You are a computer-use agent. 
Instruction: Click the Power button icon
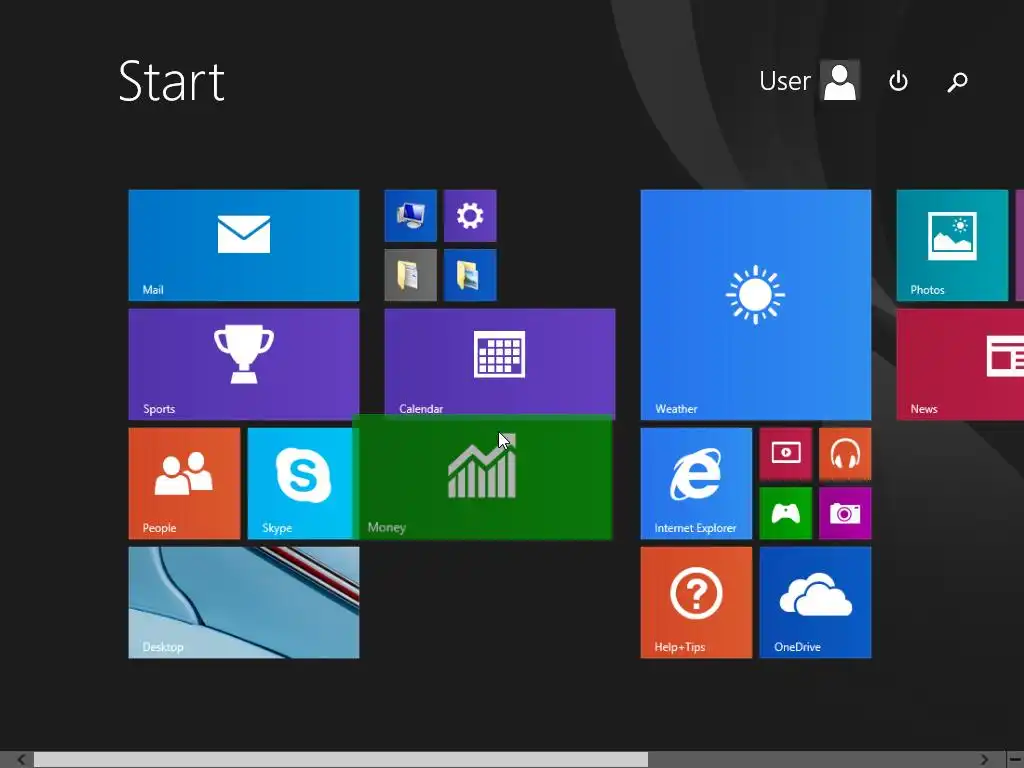pyautogui.click(x=899, y=81)
